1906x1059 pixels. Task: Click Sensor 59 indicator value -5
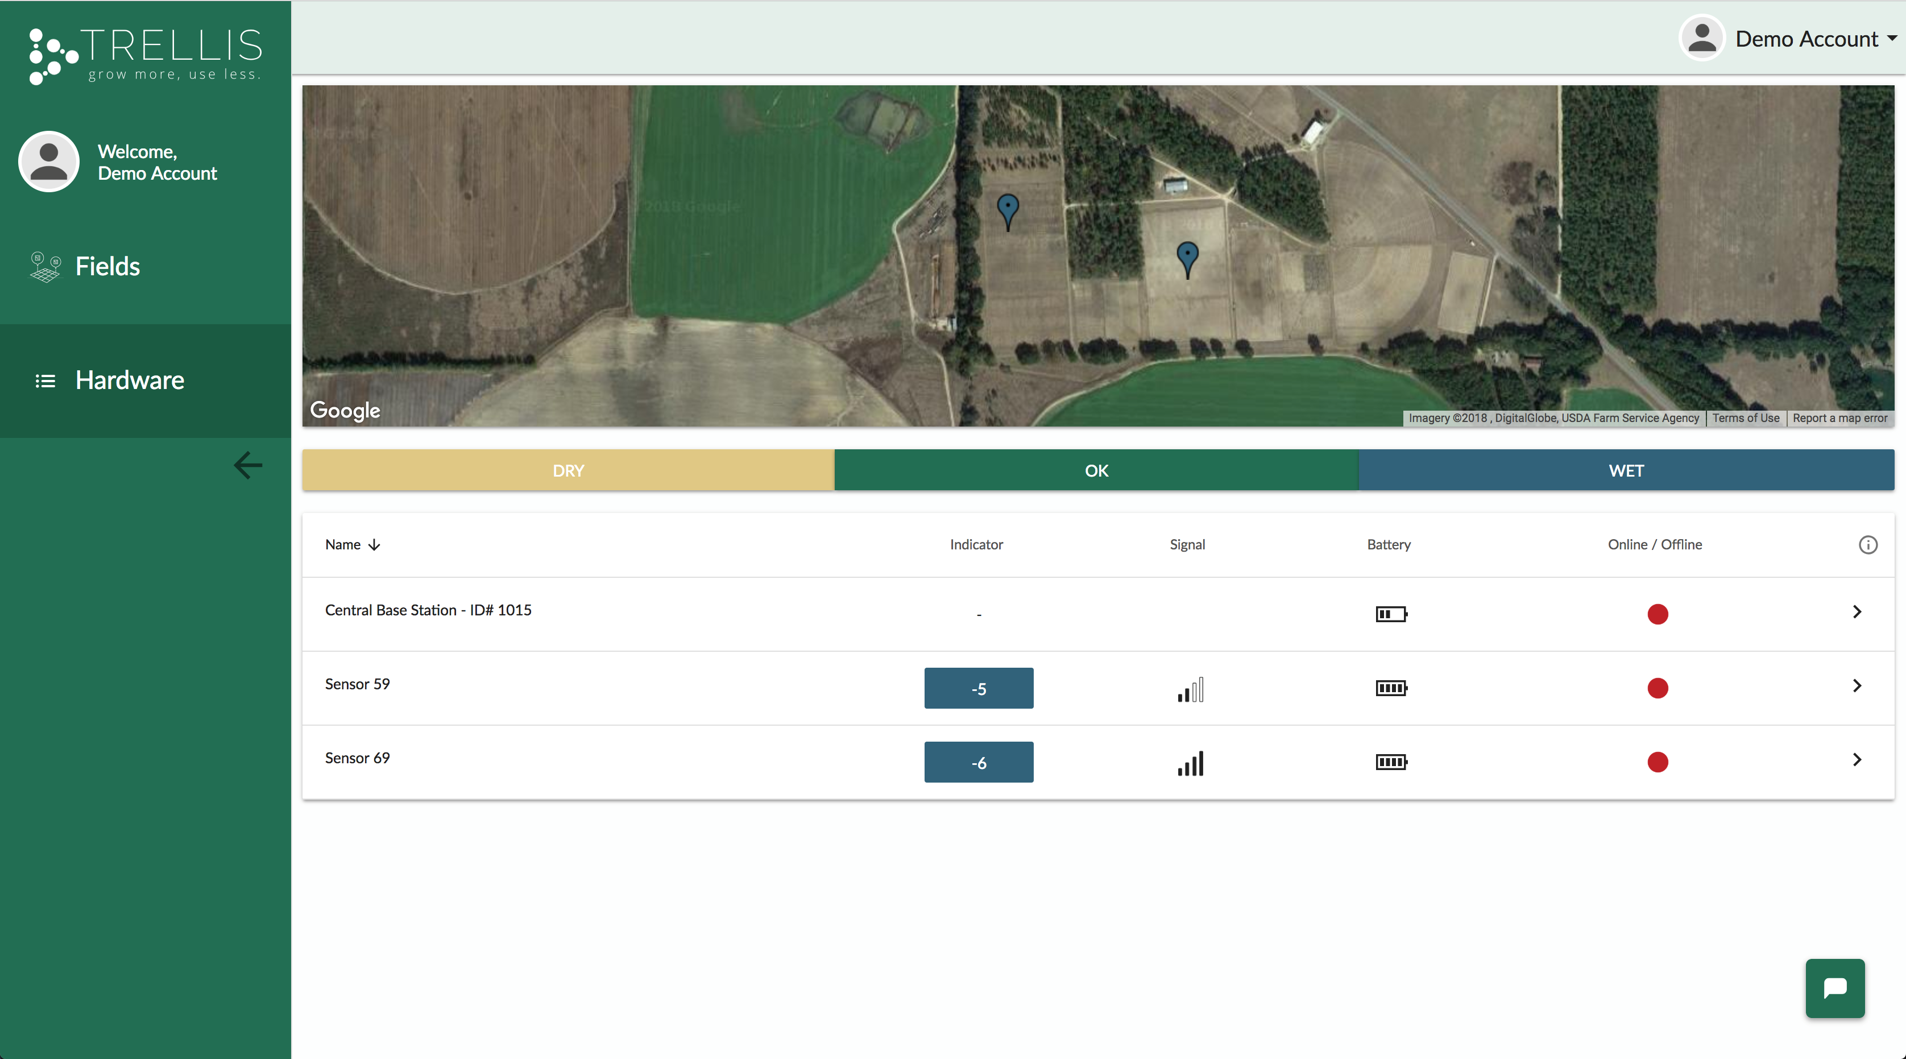pos(979,688)
